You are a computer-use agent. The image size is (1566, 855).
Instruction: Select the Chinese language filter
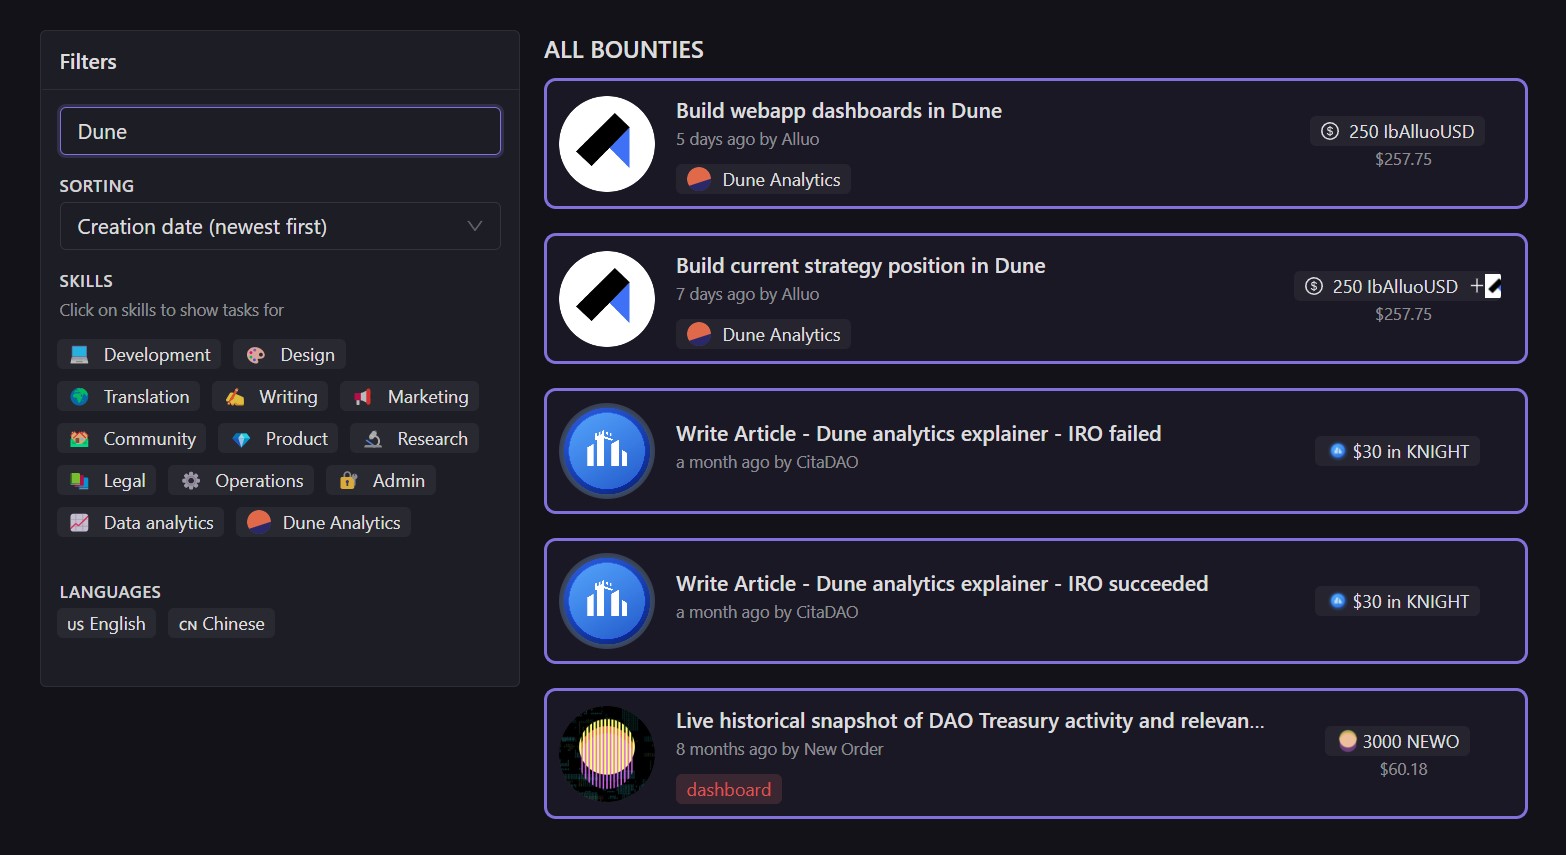click(221, 624)
